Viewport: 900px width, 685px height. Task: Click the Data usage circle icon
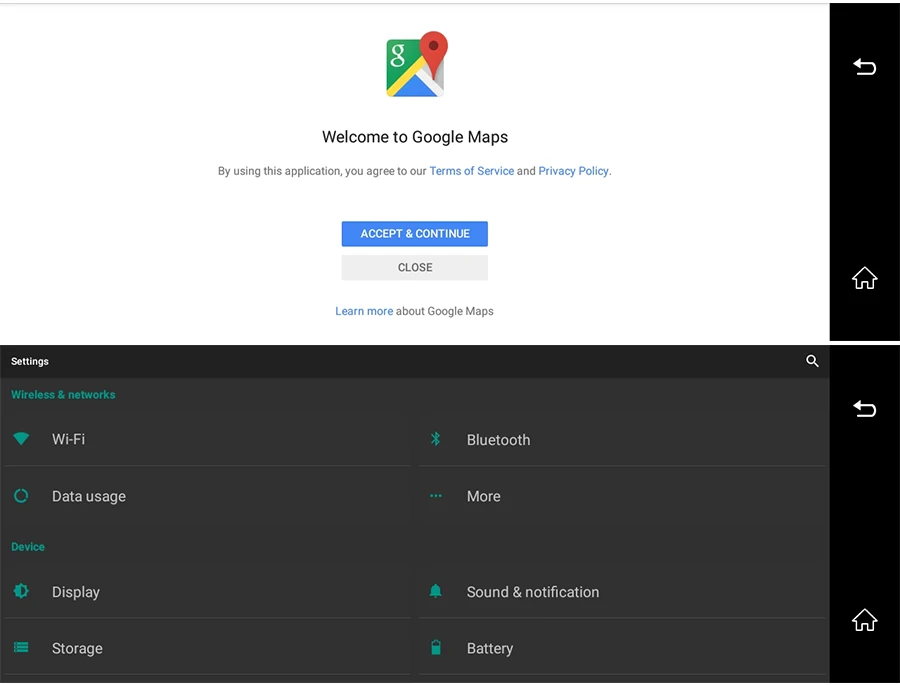(21, 496)
